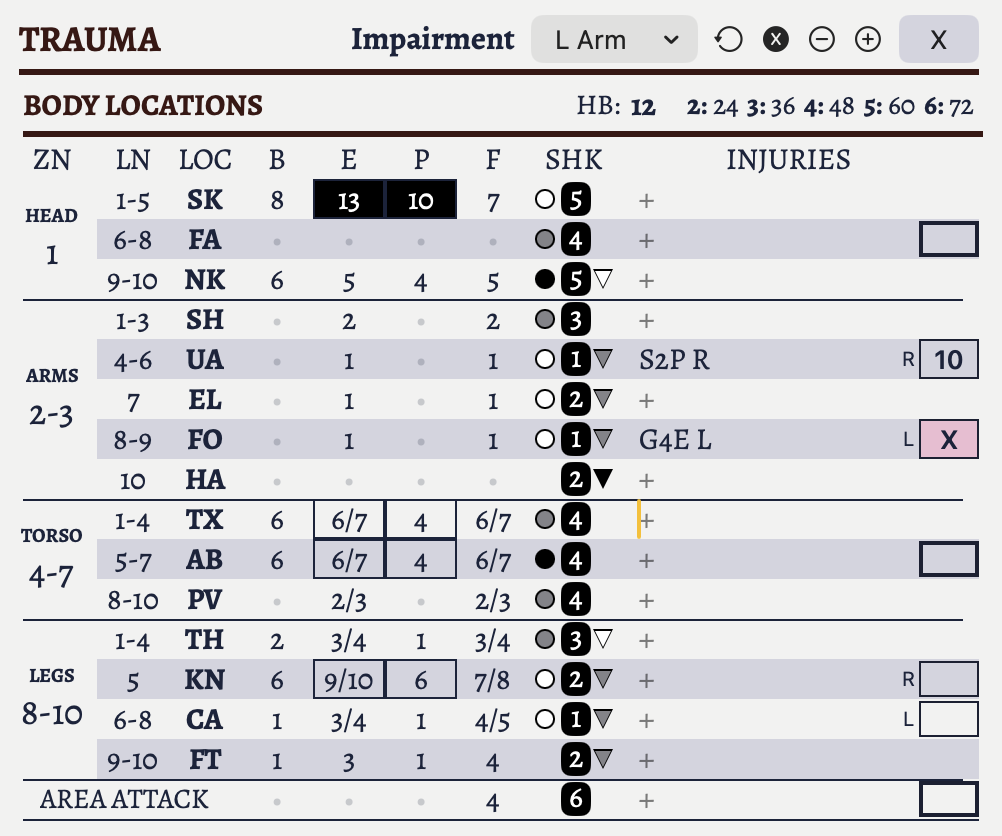
Task: Click the black shock badge 6 for Area Attack
Action: [575, 800]
